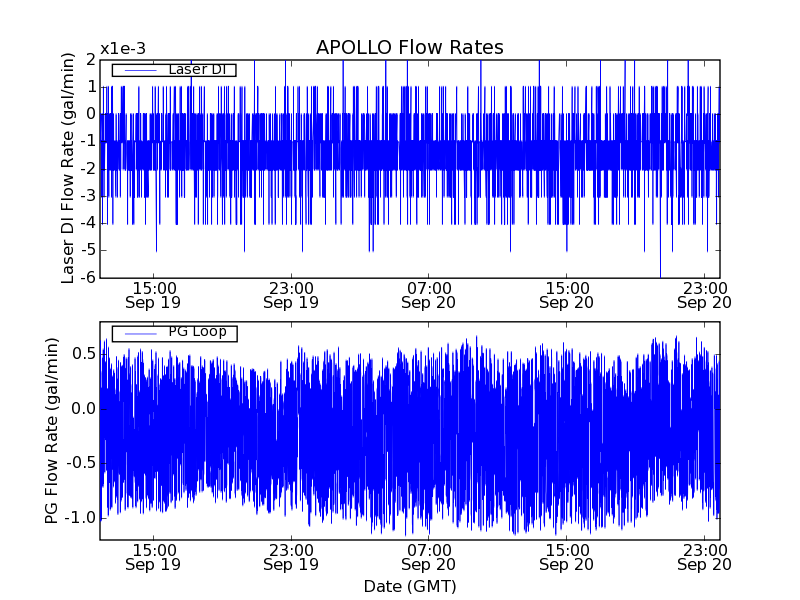Image resolution: width=800 pixels, height=600 pixels.
Task: Click the "0.5" tick on PG axis
Action: [x=84, y=354]
